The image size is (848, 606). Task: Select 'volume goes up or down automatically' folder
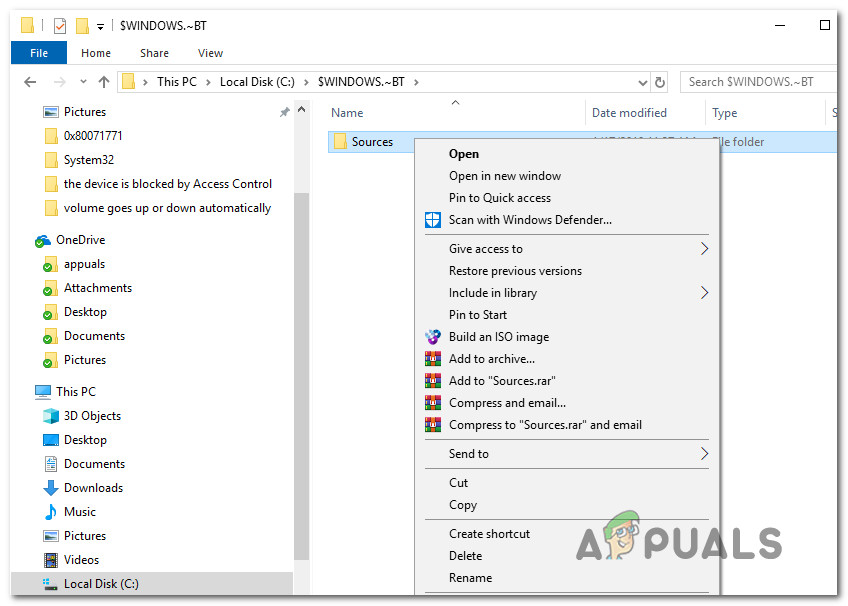pos(167,208)
